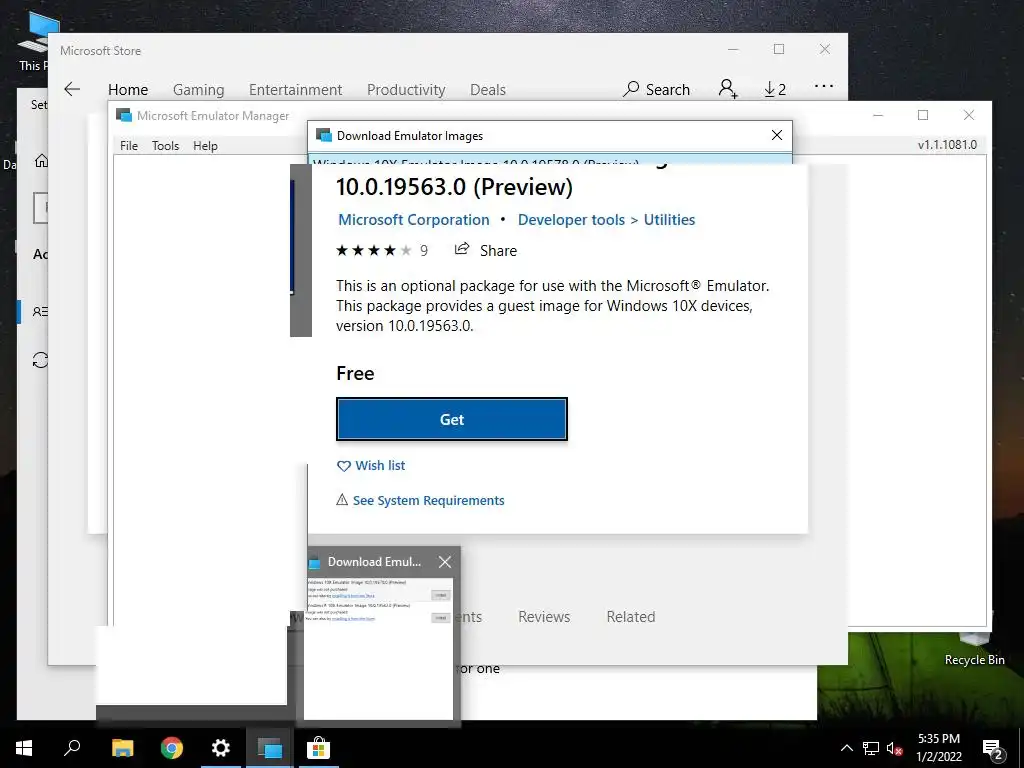Open Settings gear on the taskbar
1024x768 pixels.
coord(221,748)
